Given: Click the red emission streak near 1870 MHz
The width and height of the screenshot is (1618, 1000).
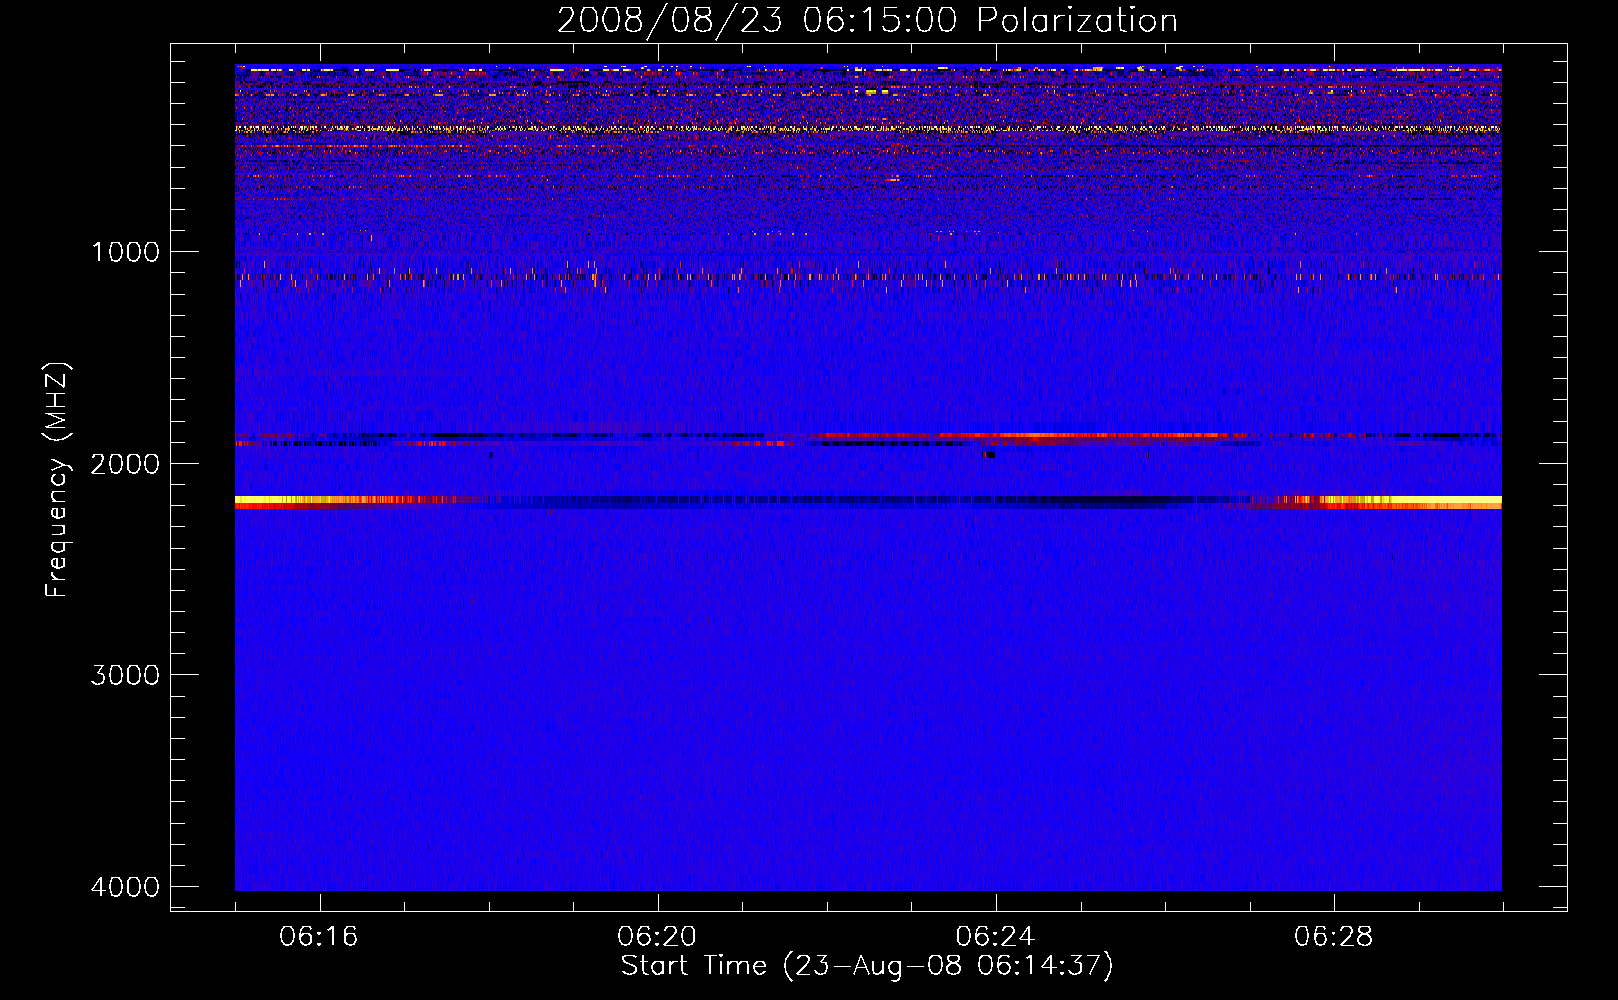Looking at the screenshot, I should tap(1030, 436).
